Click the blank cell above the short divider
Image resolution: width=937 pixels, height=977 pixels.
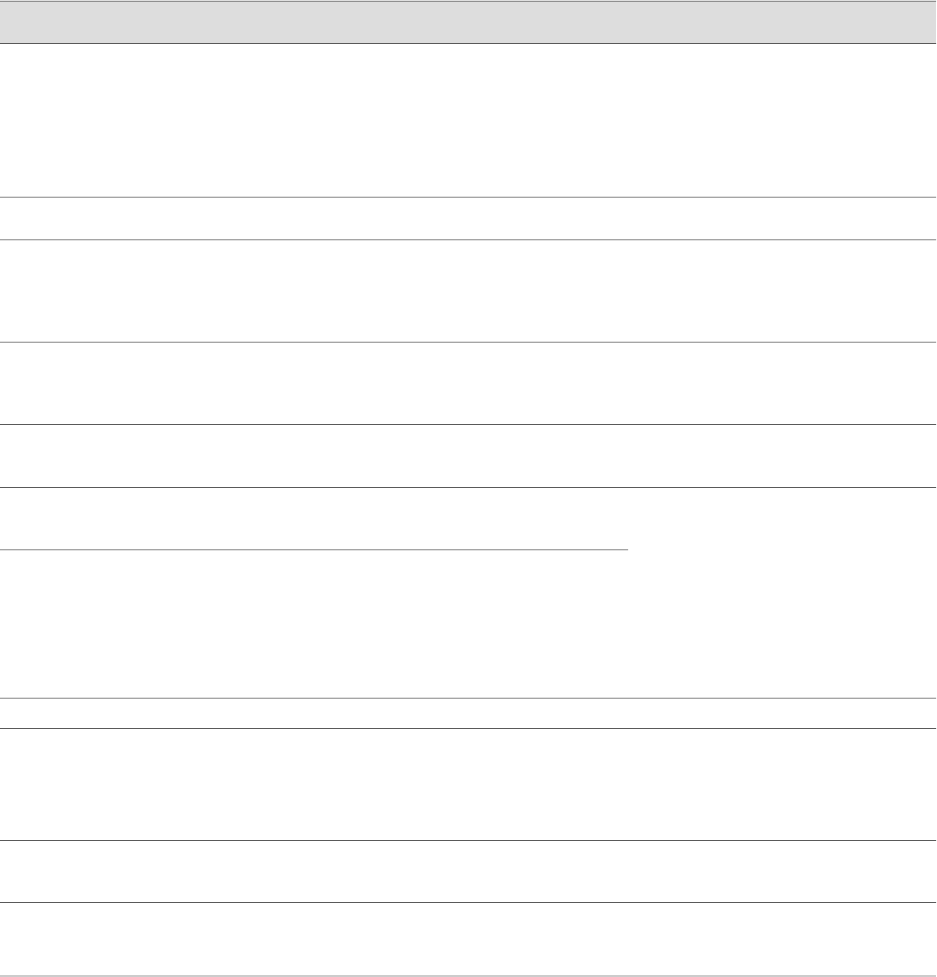point(313,518)
